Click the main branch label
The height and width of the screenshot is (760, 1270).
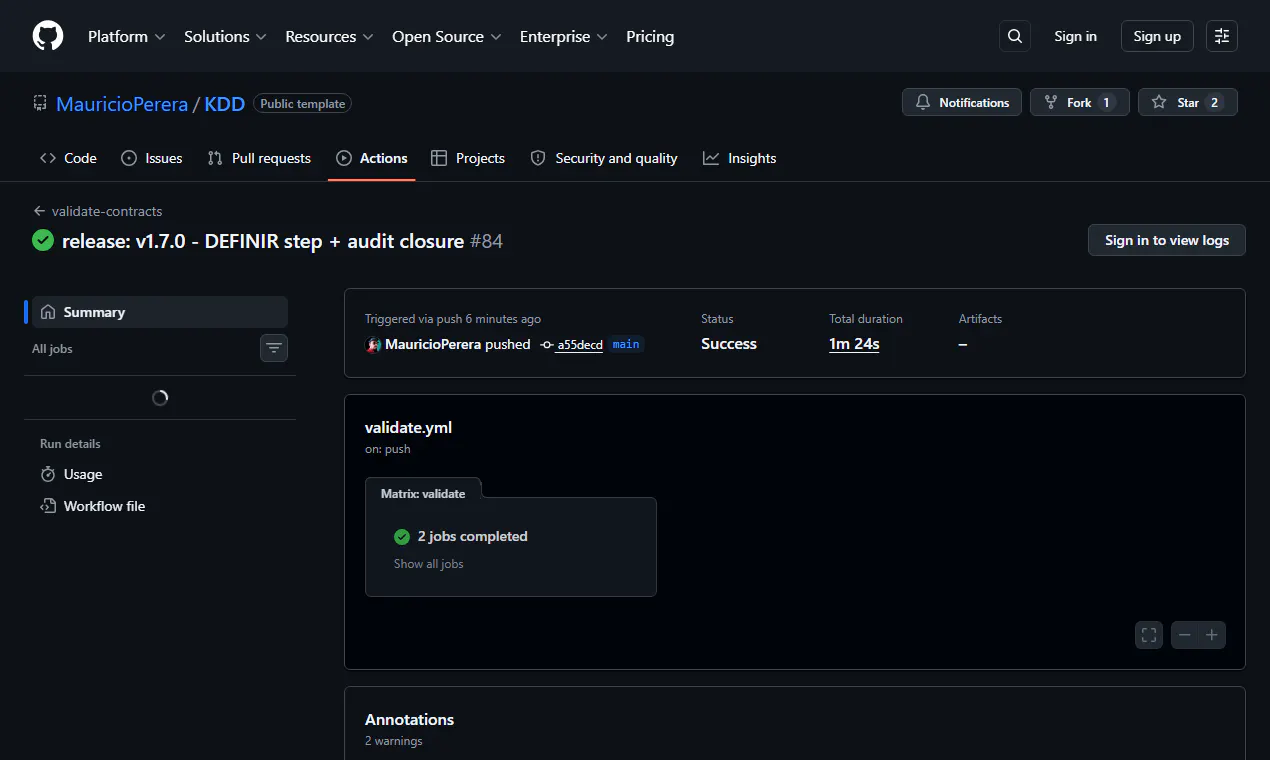(626, 344)
